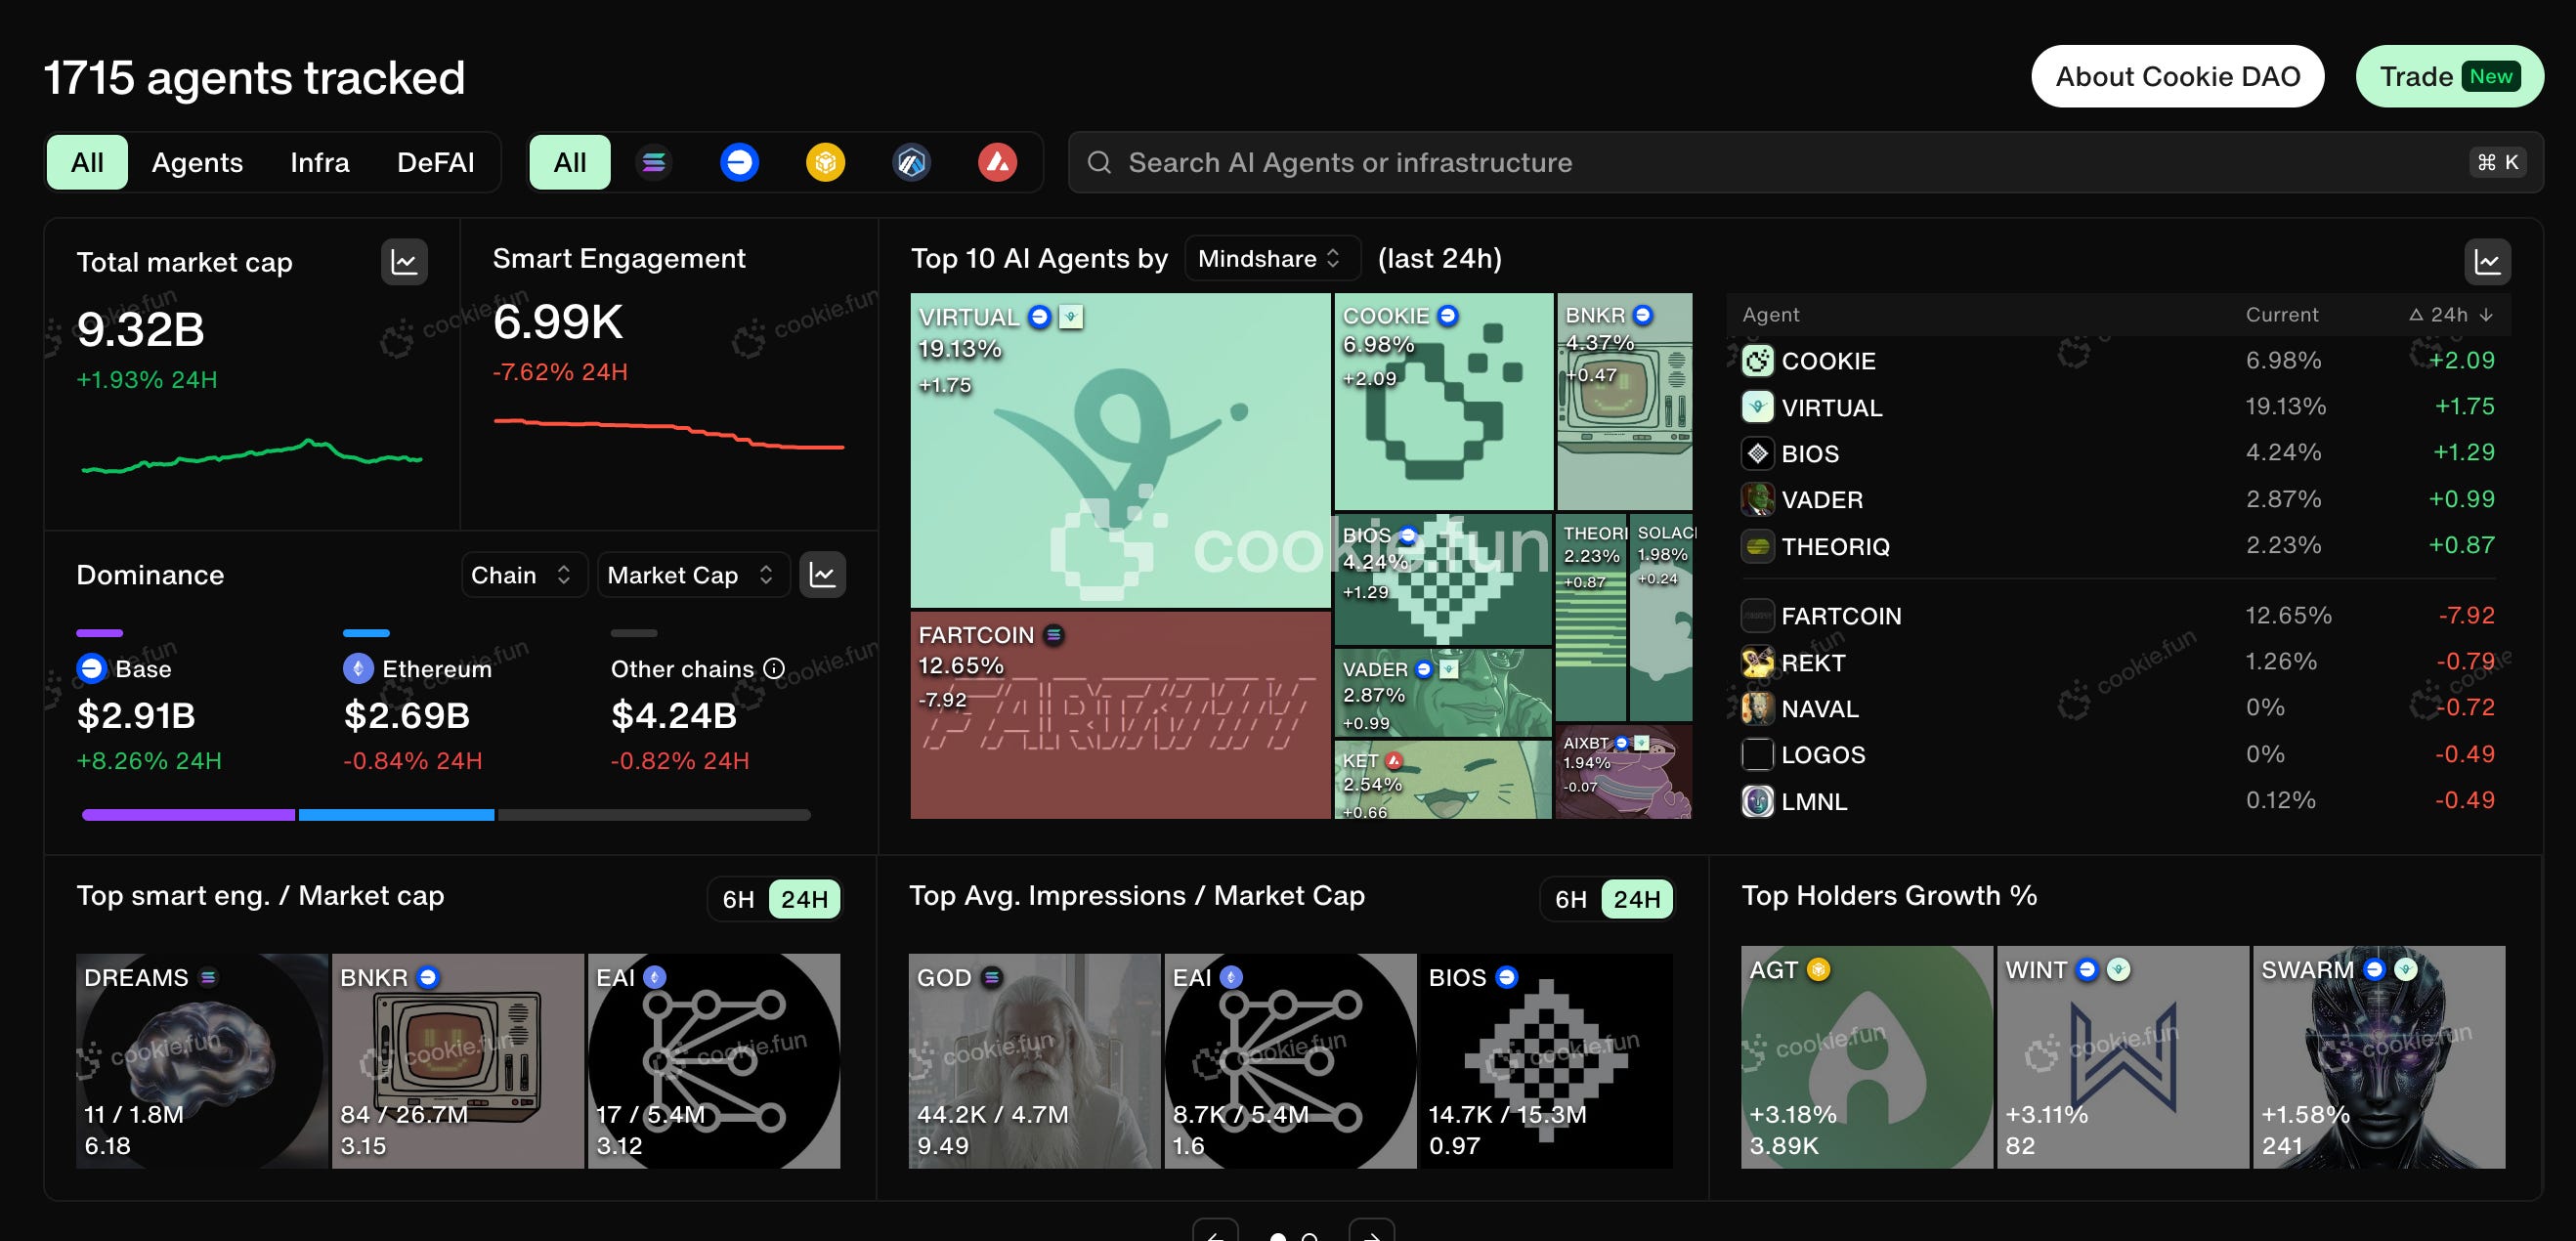This screenshot has width=2576, height=1241.
Task: Switch Top smart eng. to 6H
Action: (738, 899)
